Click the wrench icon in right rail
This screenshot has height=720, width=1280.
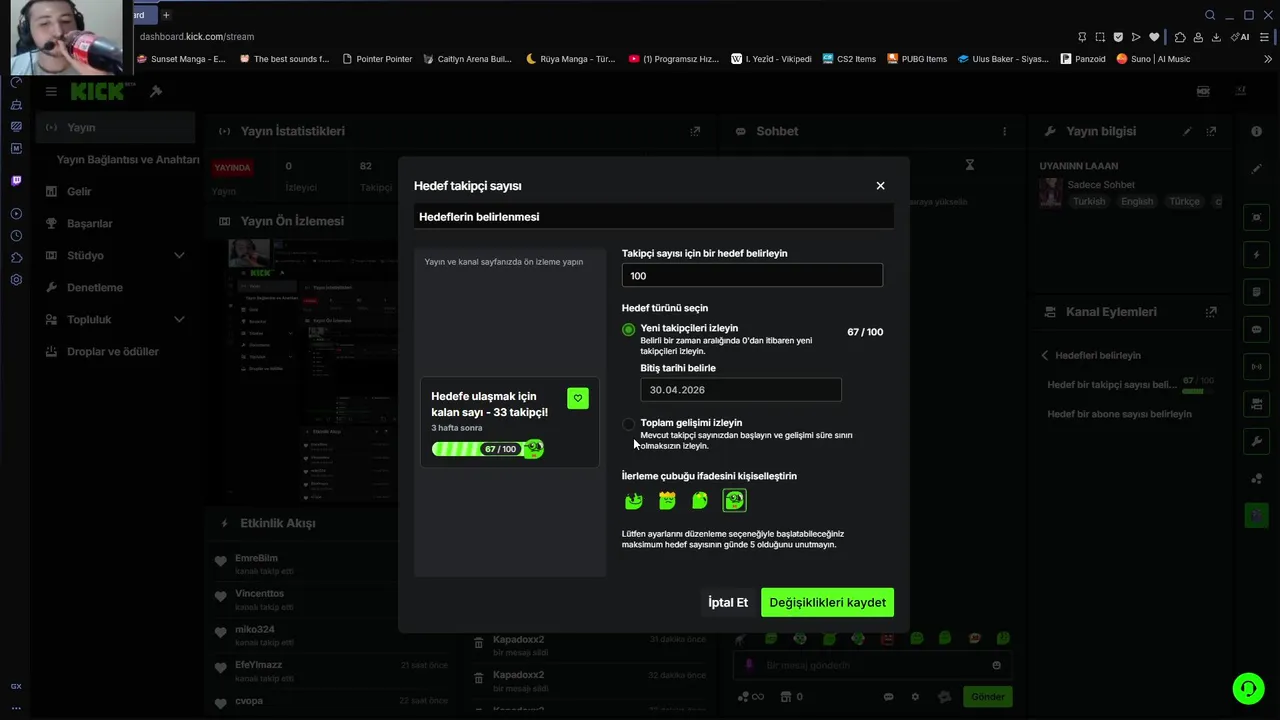coord(1257,441)
